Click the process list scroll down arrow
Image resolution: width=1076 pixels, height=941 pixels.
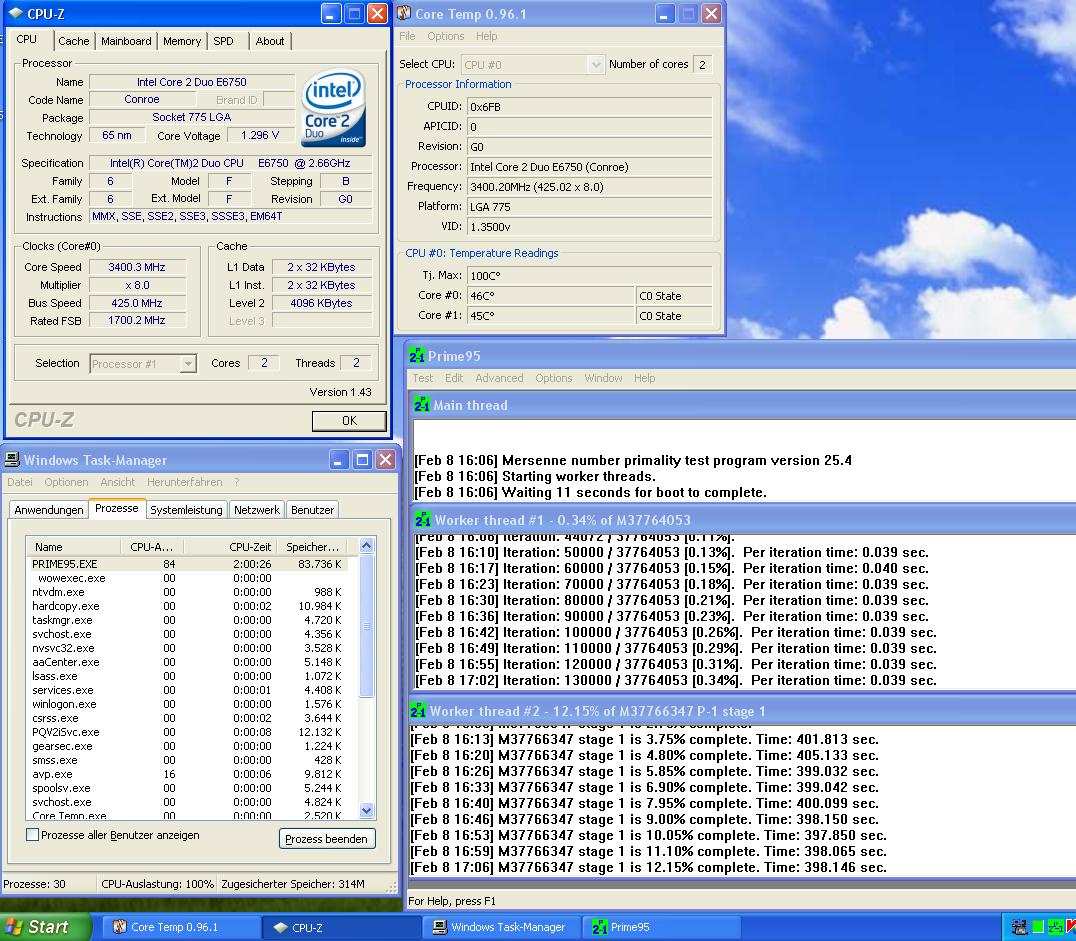click(x=366, y=811)
